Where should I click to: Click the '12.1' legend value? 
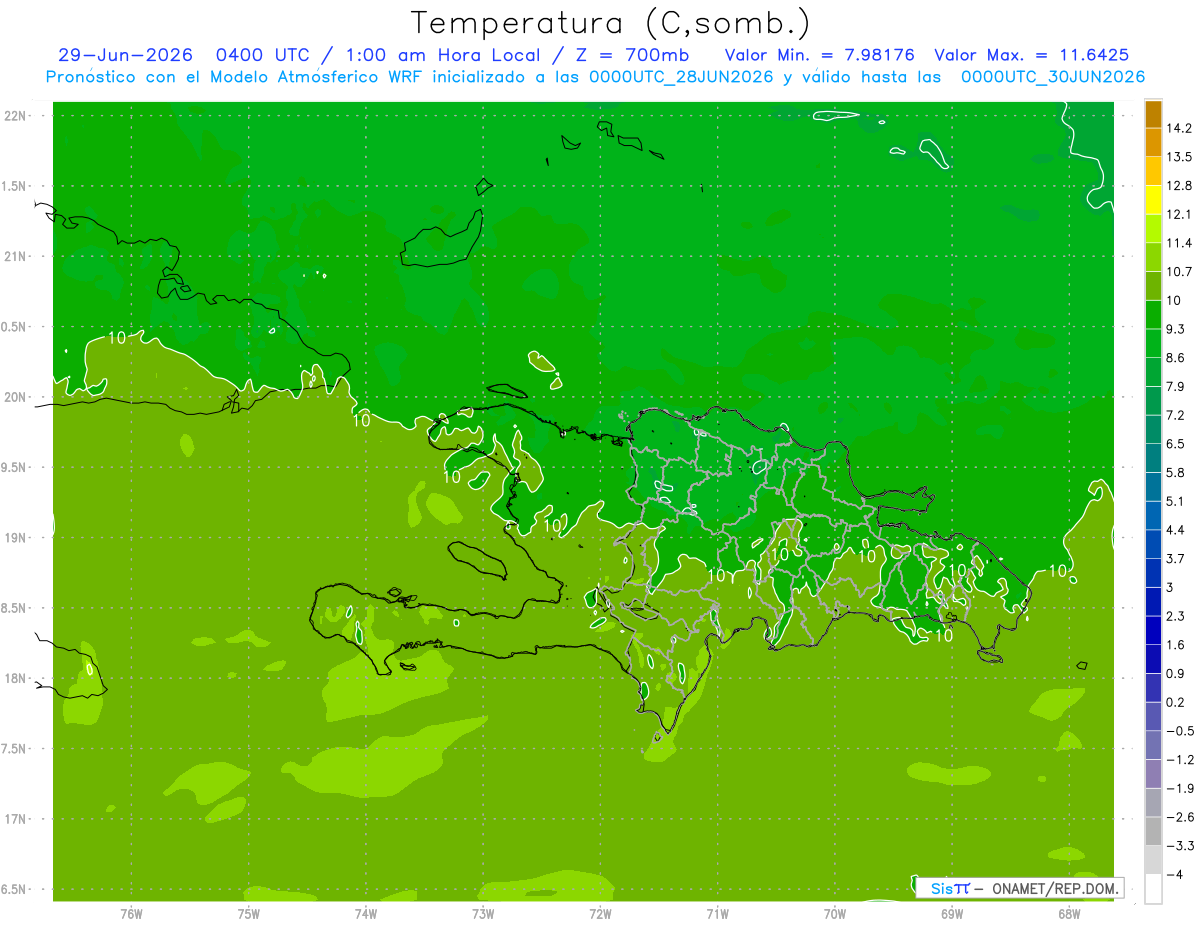pyautogui.click(x=1180, y=214)
